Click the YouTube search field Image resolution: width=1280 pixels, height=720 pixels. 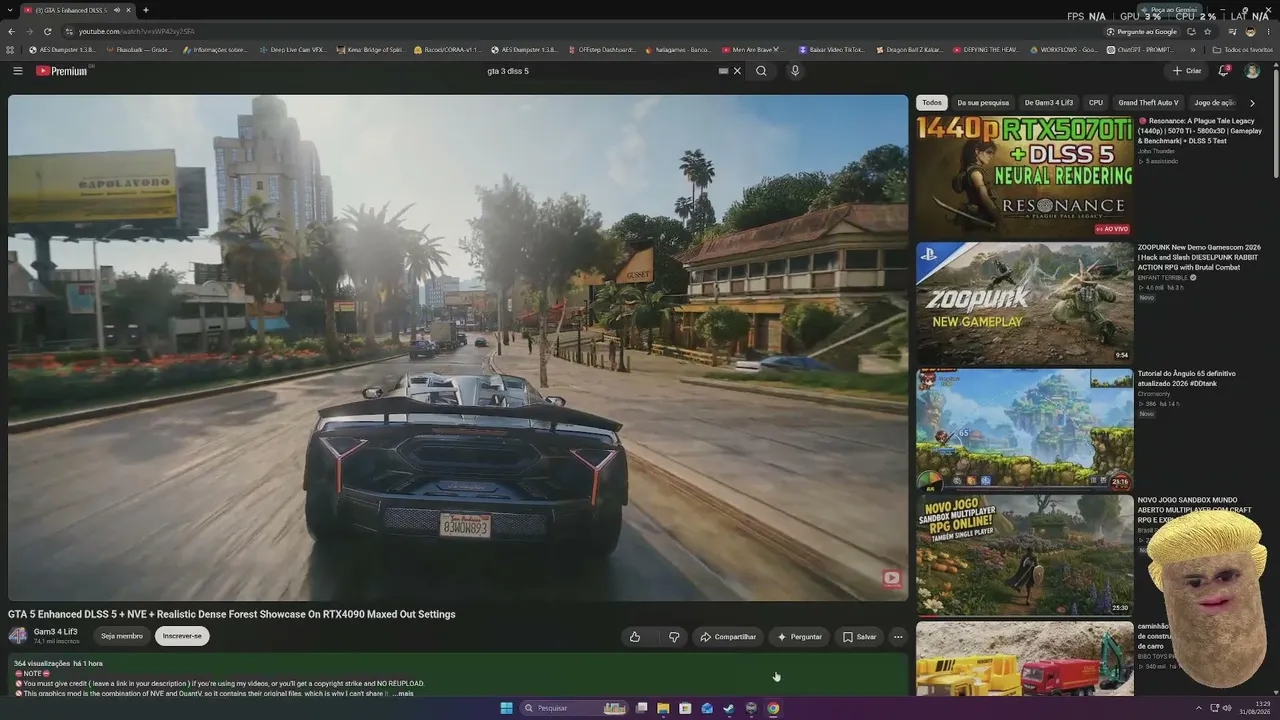[x=600, y=71]
